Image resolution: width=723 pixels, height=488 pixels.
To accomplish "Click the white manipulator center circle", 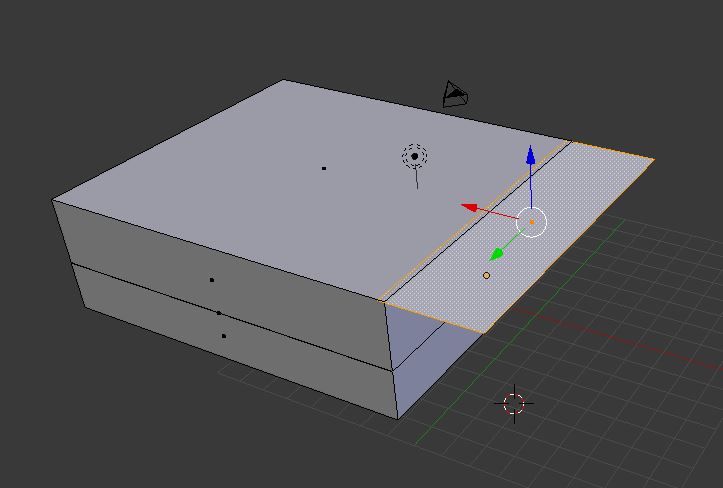I will click(x=531, y=222).
